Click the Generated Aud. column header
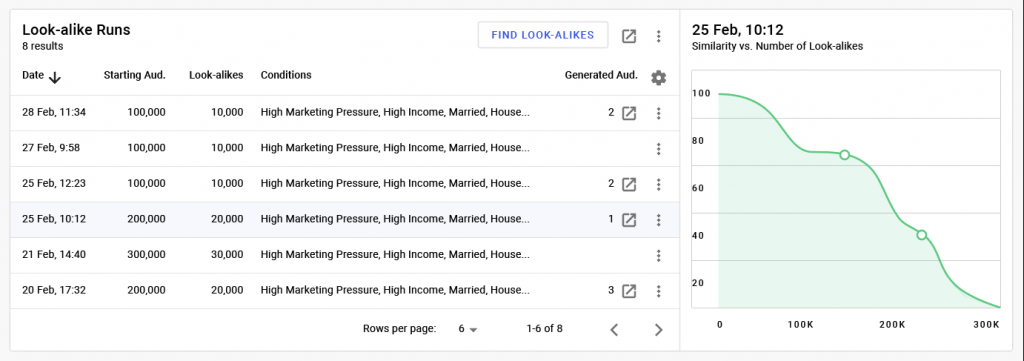 point(601,75)
